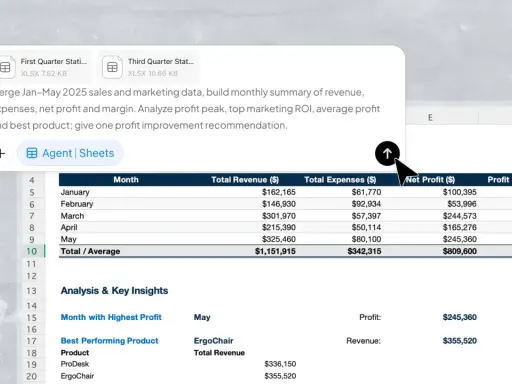Select January expenses $61,770
Viewport: 512px width, 384px height.
click(x=366, y=192)
